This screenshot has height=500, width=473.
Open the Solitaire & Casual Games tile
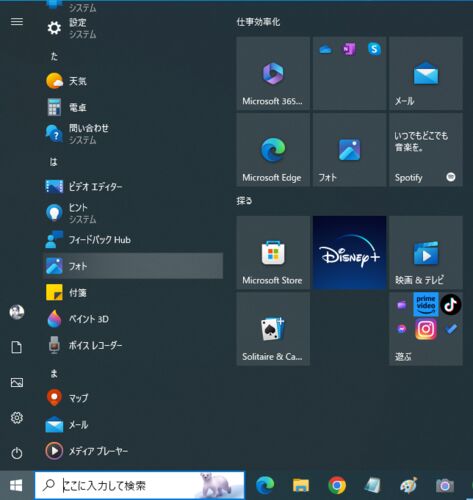(x=273, y=329)
